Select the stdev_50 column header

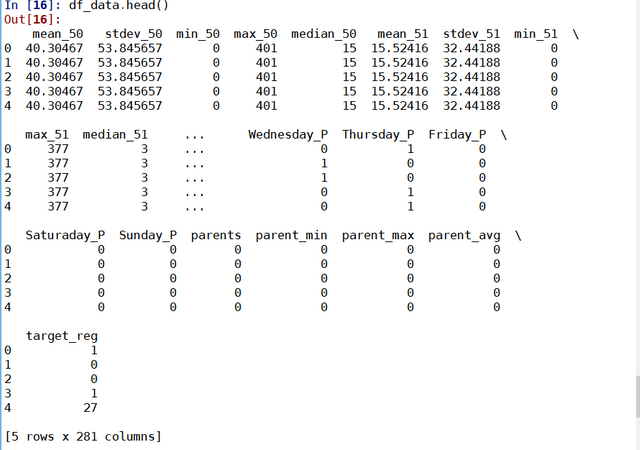(x=134, y=34)
